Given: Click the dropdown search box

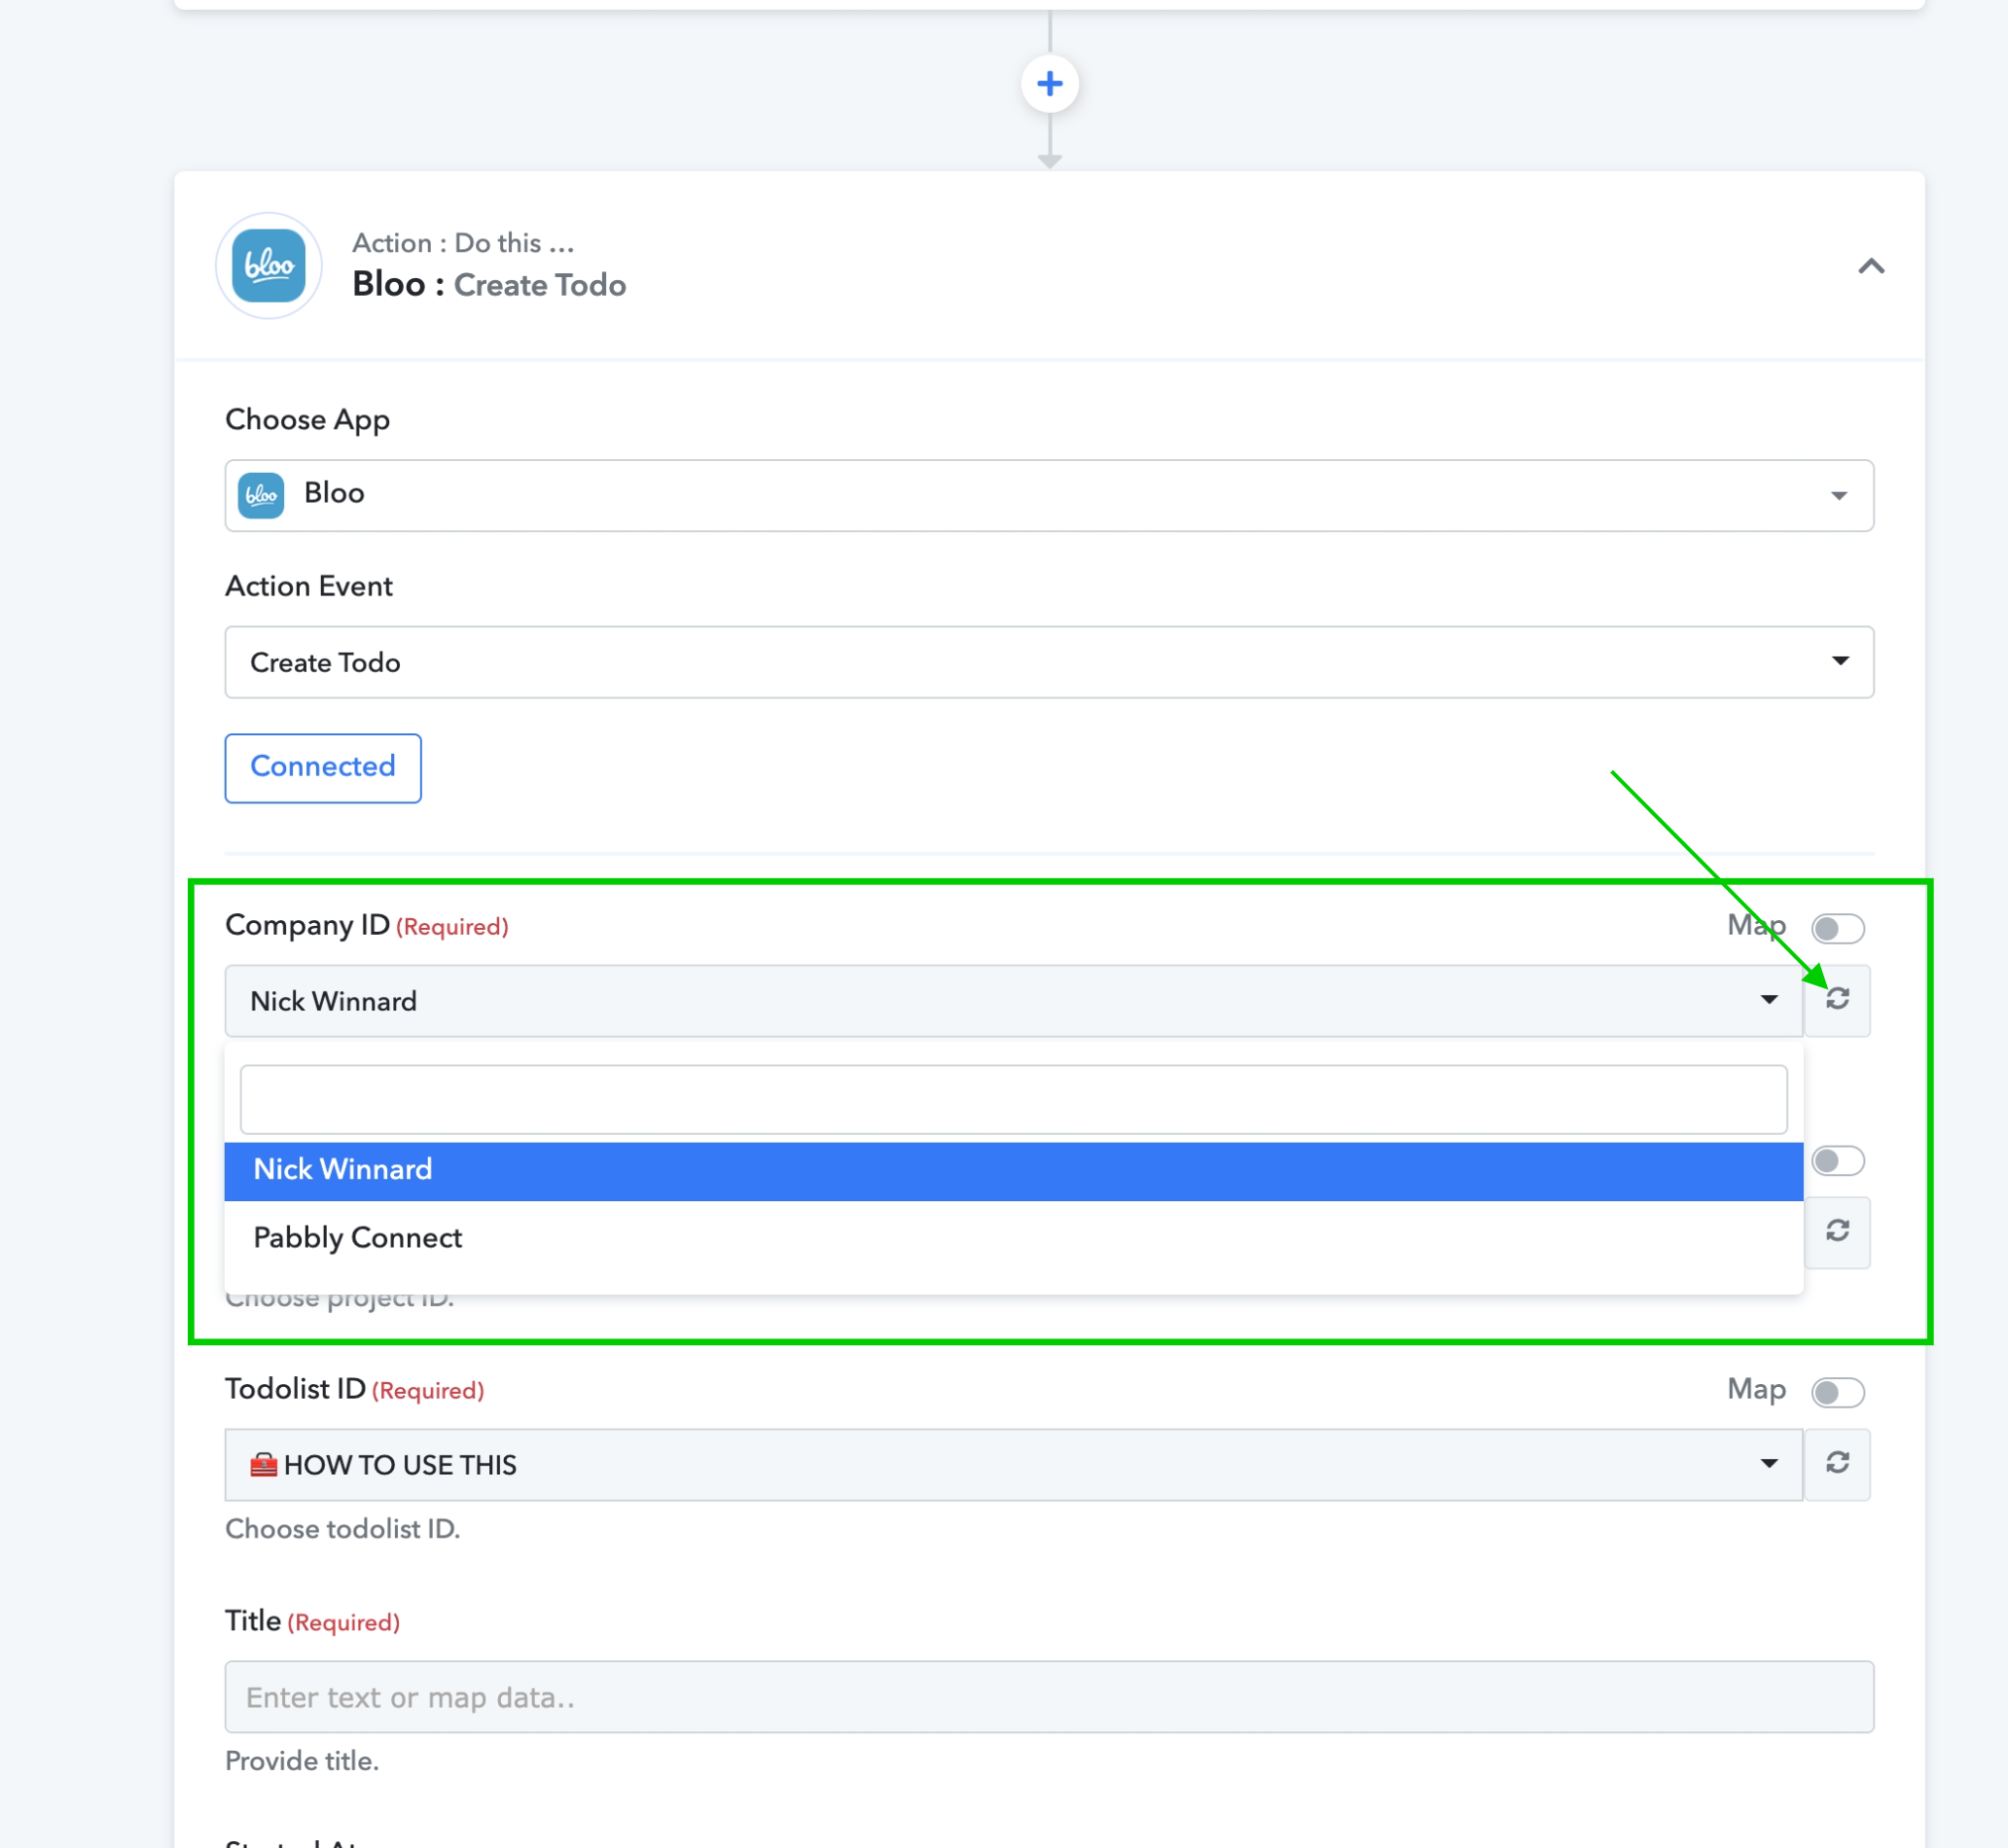Looking at the screenshot, I should pos(1012,1099).
